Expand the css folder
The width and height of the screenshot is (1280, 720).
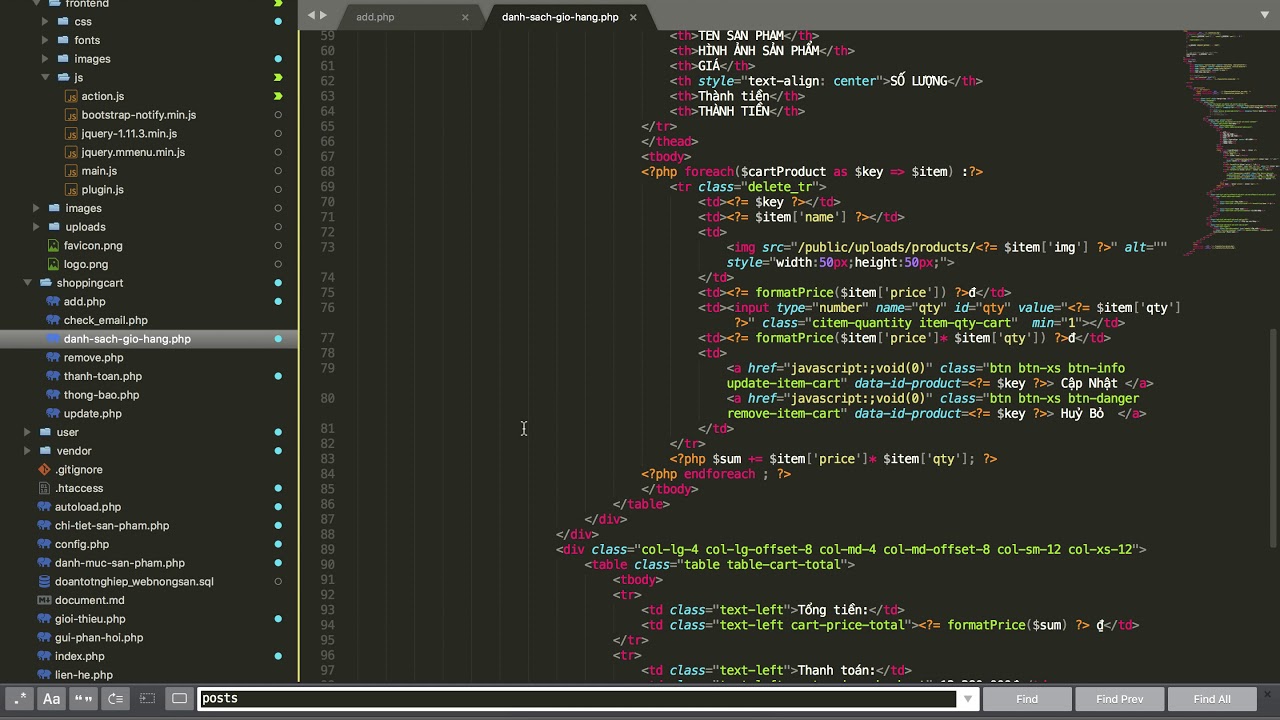coord(45,22)
